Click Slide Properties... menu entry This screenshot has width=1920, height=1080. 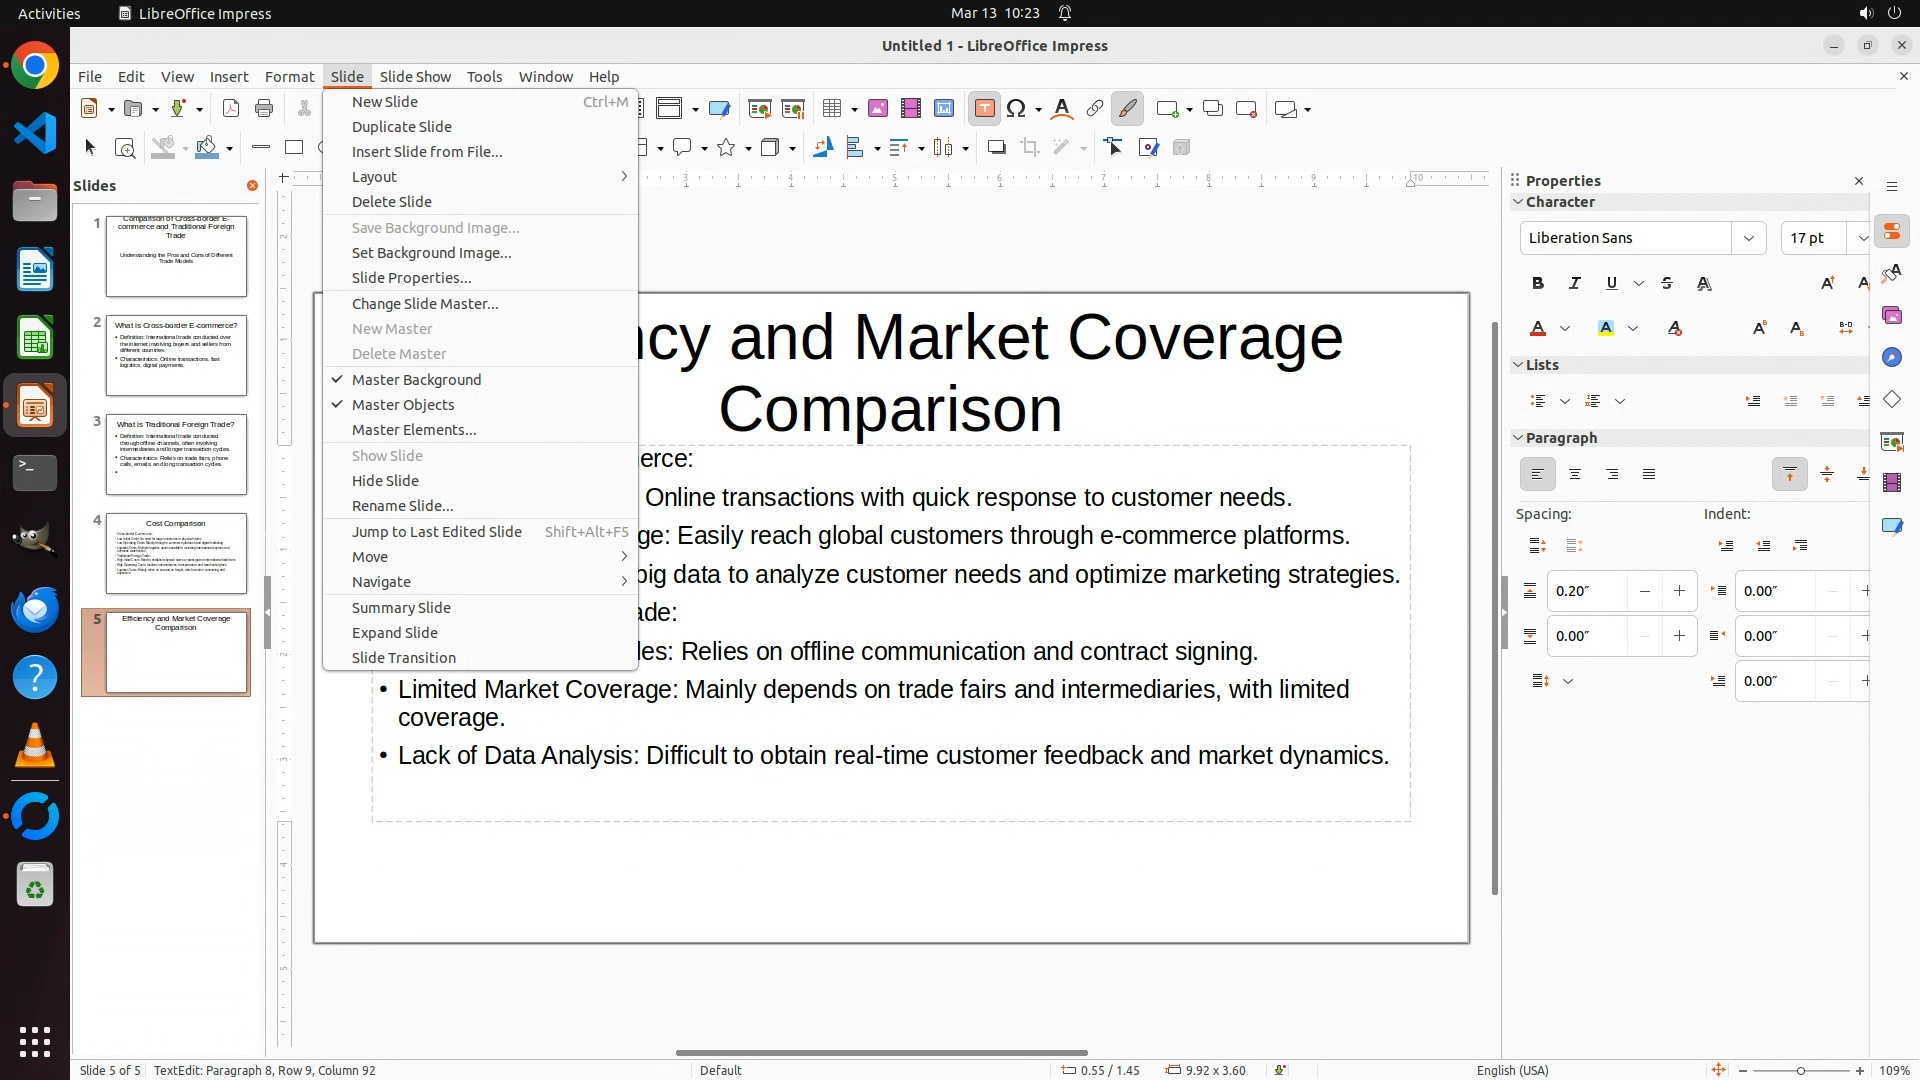pos(411,278)
